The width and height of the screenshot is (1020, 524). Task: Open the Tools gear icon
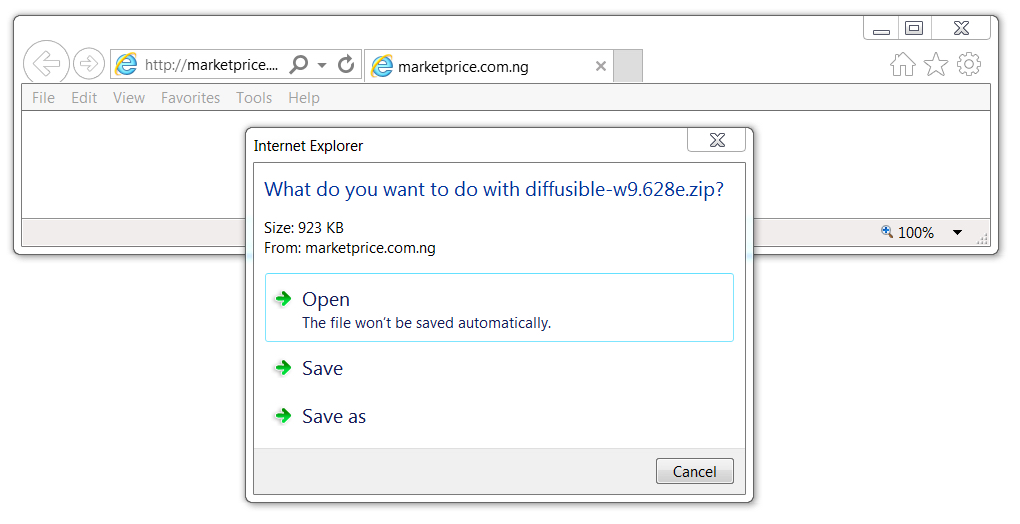pyautogui.click(x=969, y=64)
